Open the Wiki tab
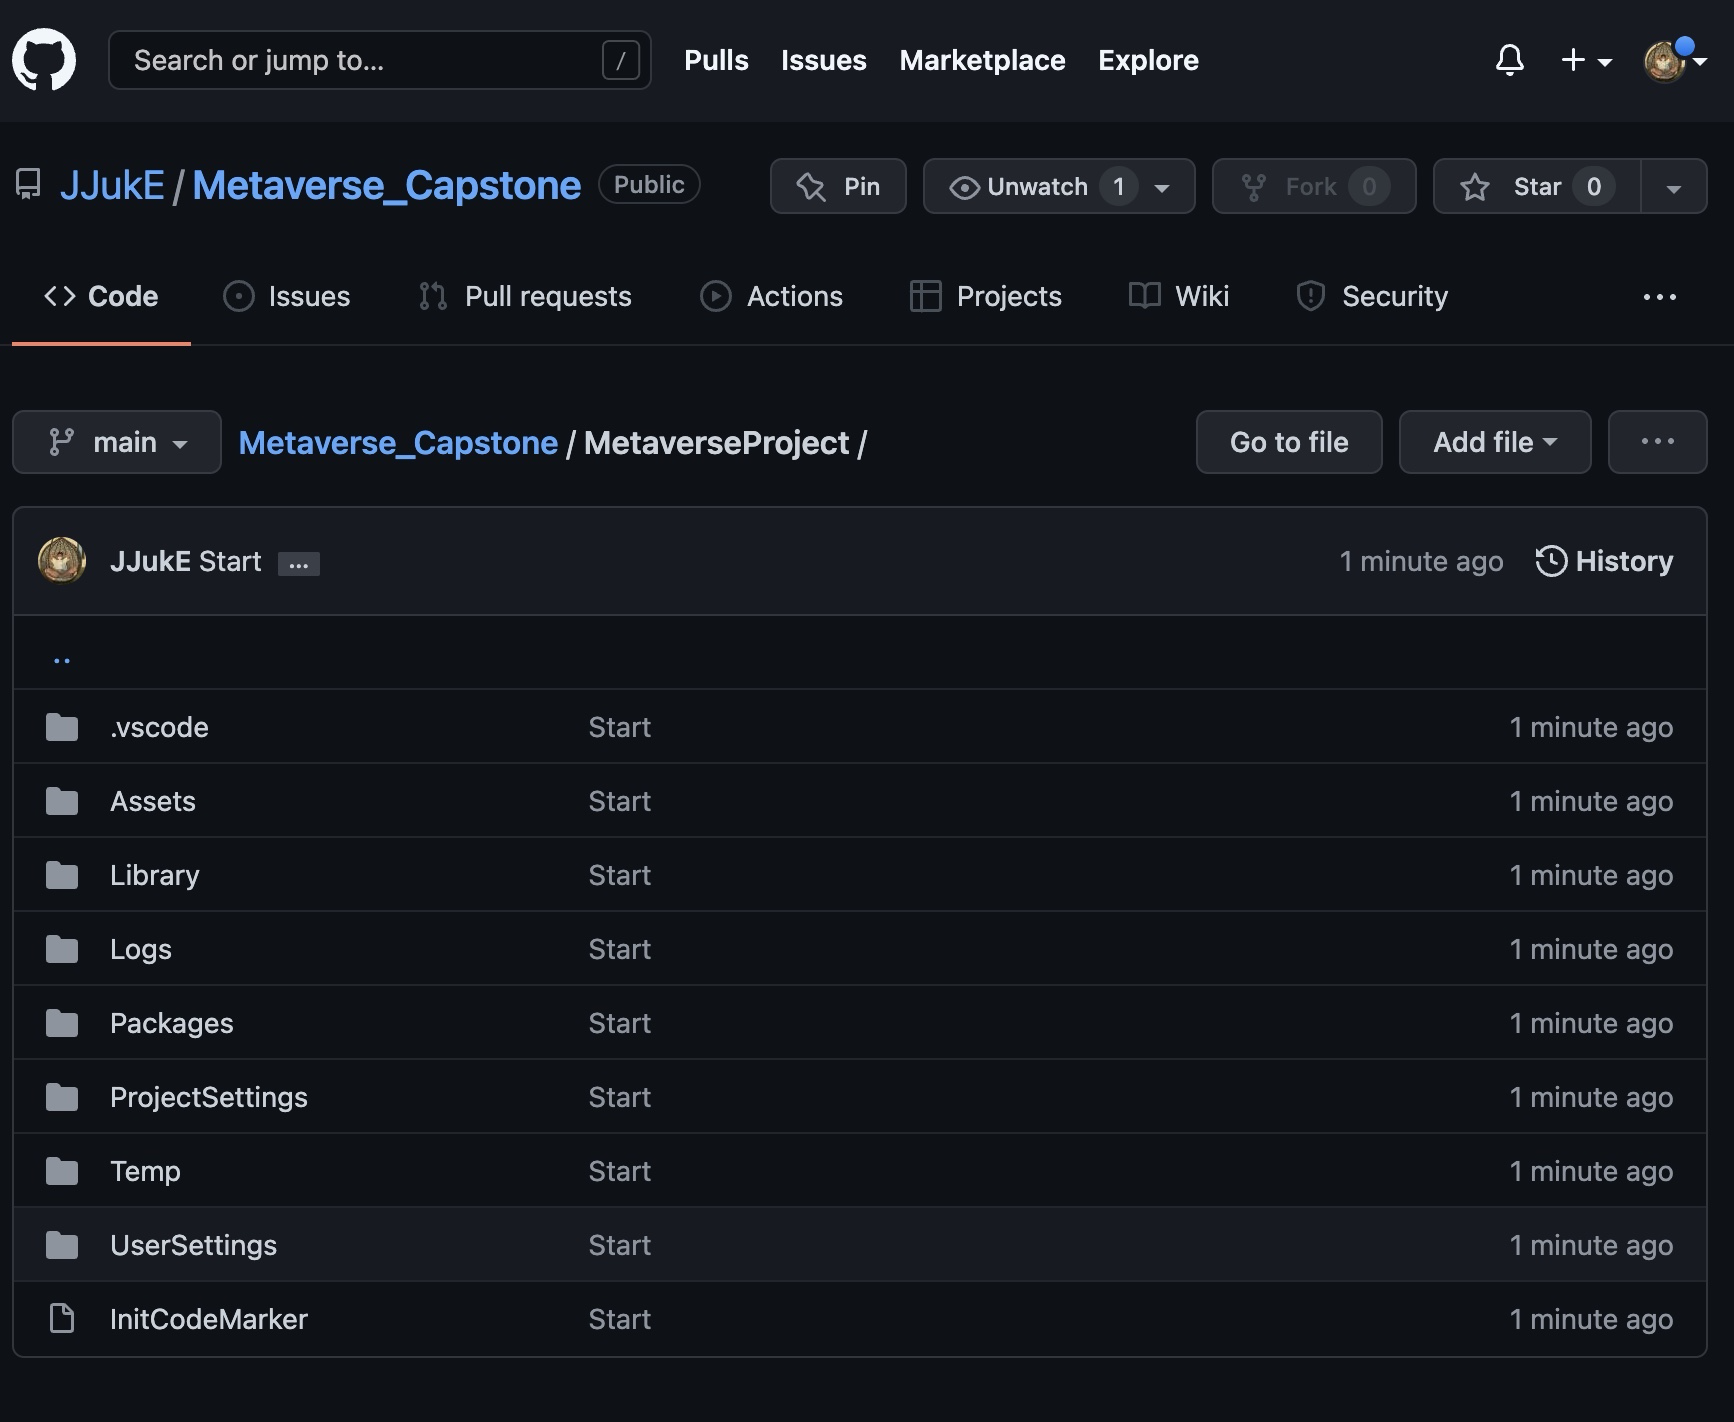The height and width of the screenshot is (1422, 1734). (1178, 297)
